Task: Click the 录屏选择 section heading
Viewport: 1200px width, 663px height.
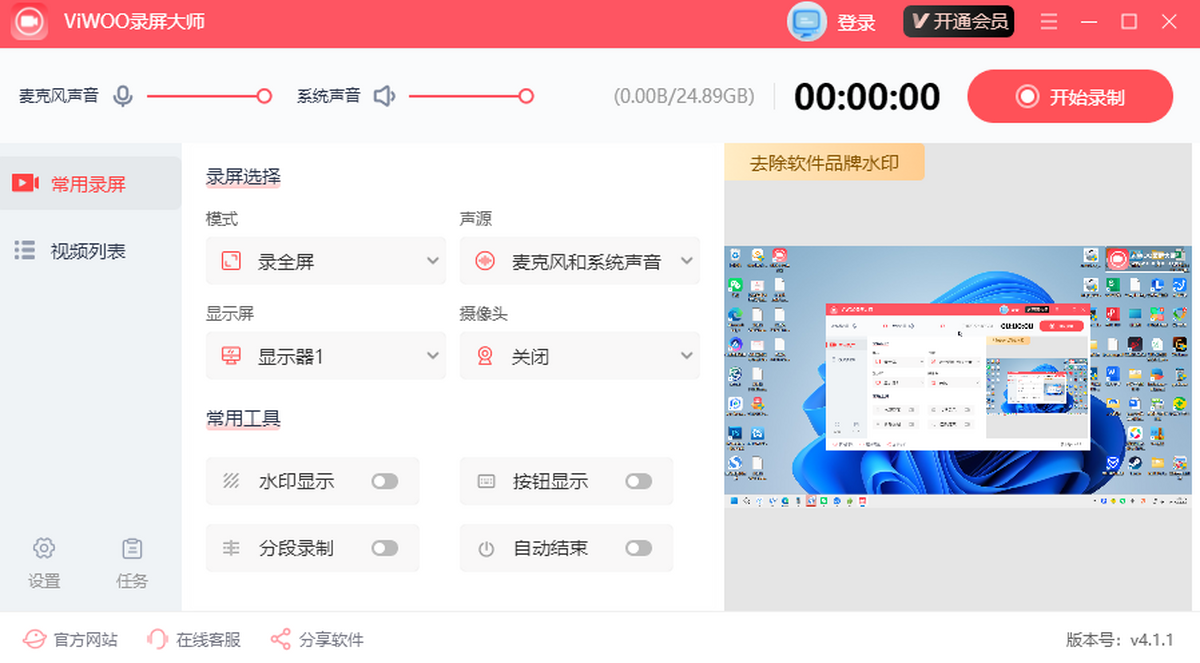Action: tap(243, 177)
